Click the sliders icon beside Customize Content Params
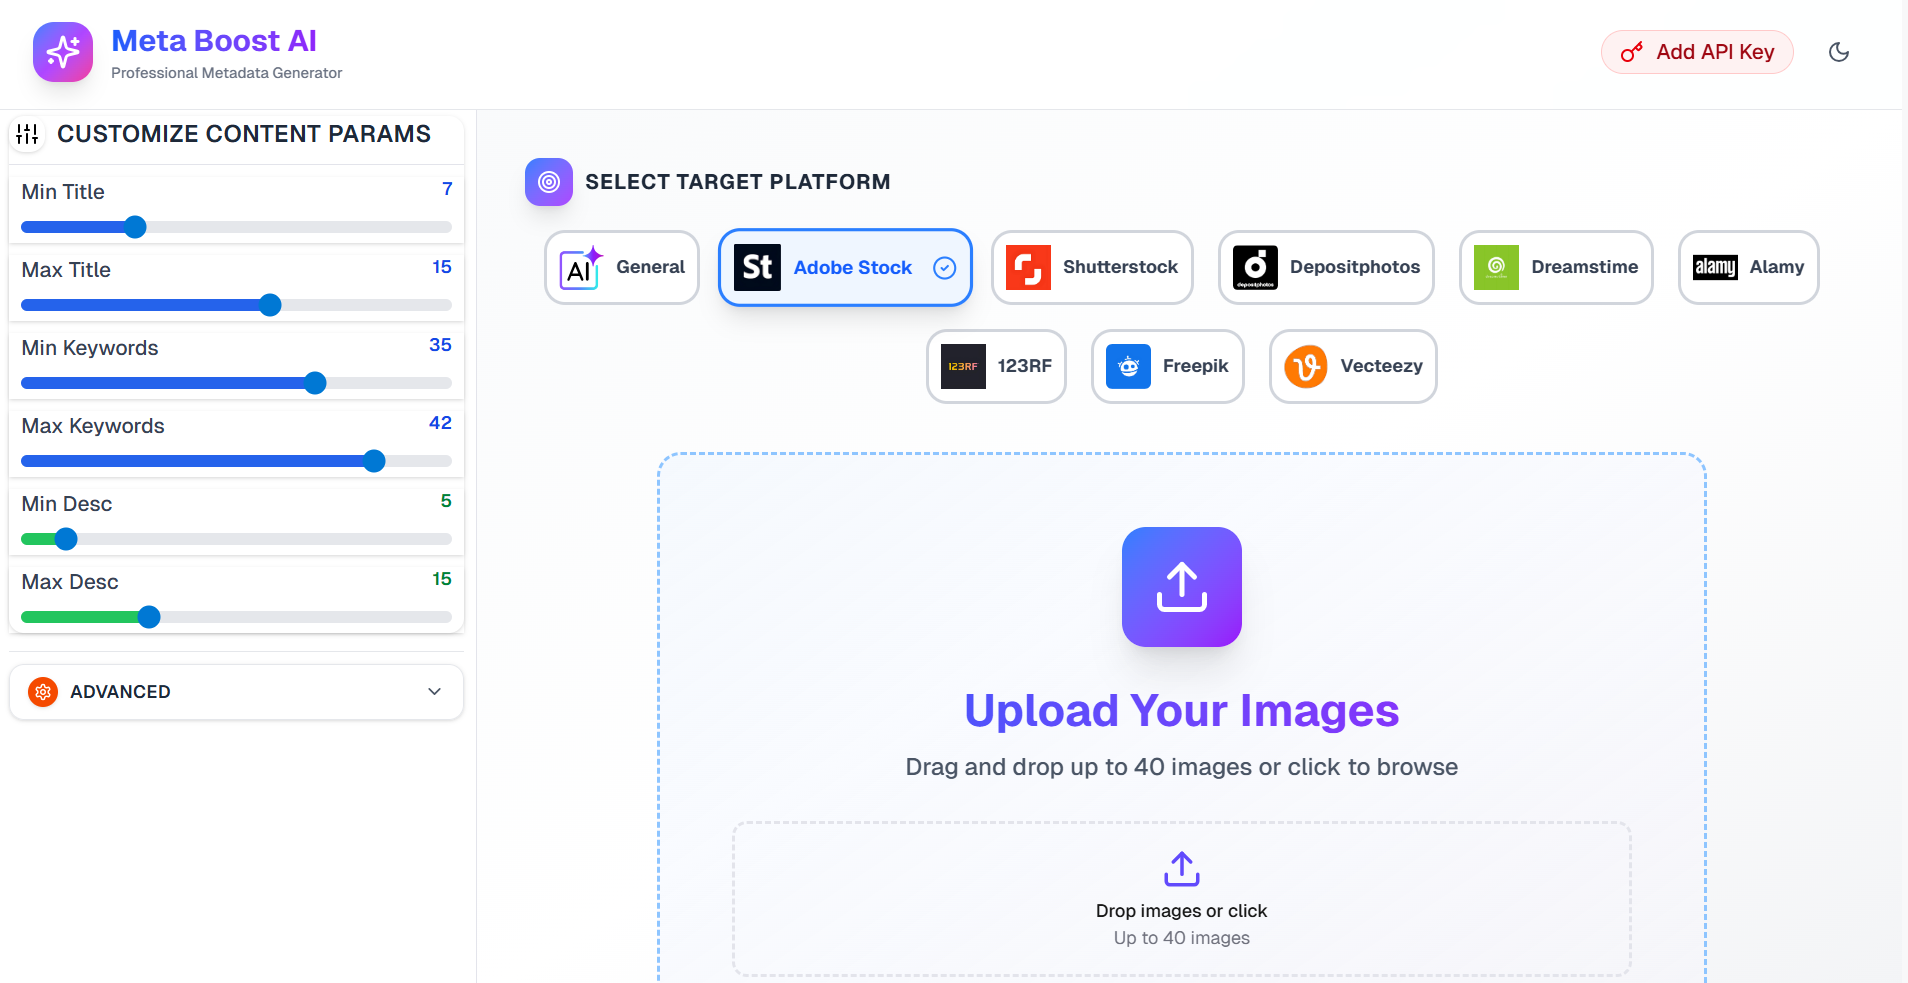Screen dimensions: 1908x983 pyautogui.click(x=28, y=134)
